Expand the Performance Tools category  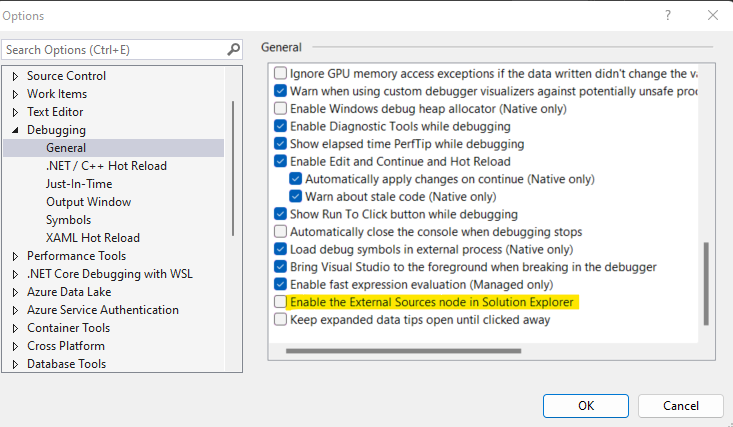[15, 256]
